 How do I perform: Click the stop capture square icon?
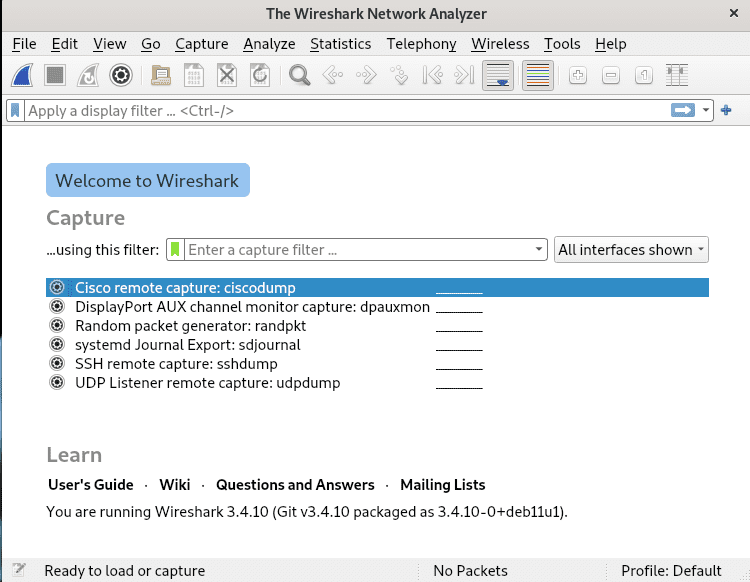55,76
